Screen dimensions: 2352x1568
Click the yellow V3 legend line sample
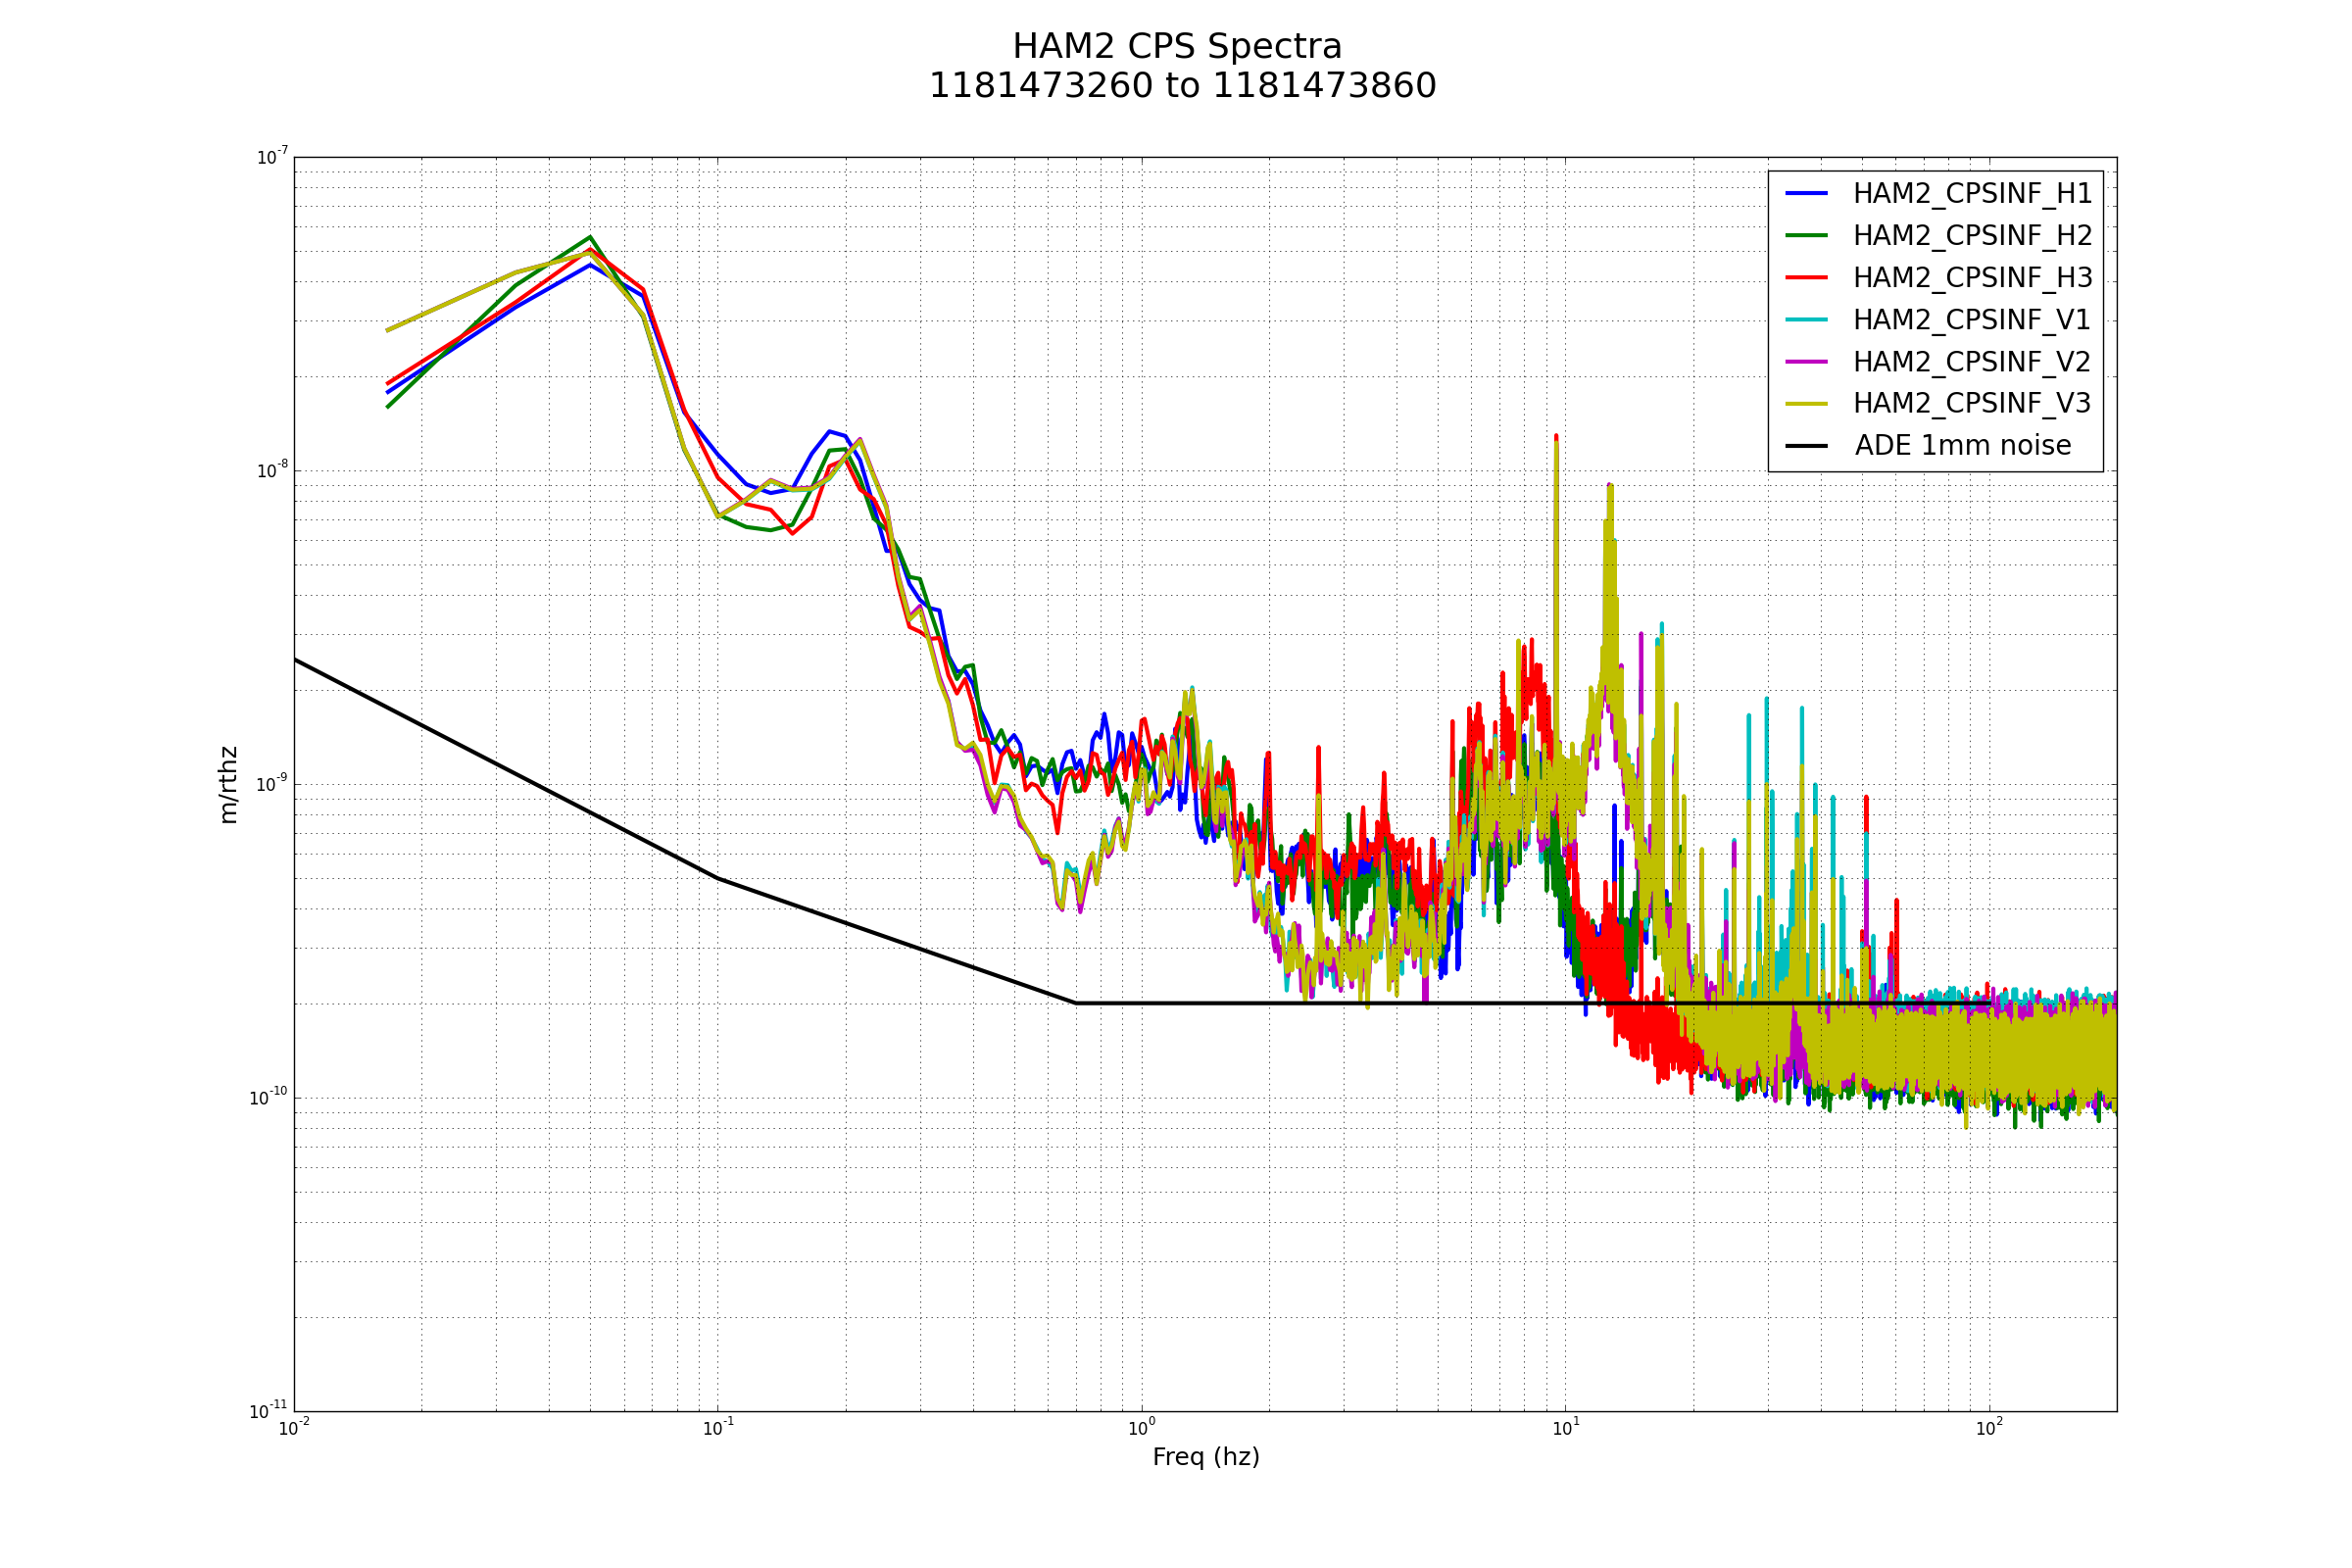tap(1807, 404)
